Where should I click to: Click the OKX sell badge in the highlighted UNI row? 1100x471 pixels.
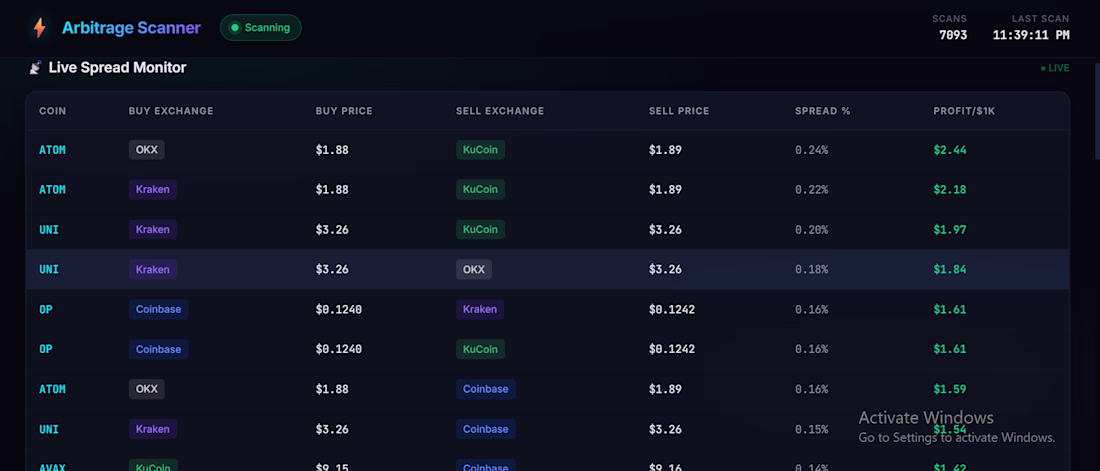474,270
